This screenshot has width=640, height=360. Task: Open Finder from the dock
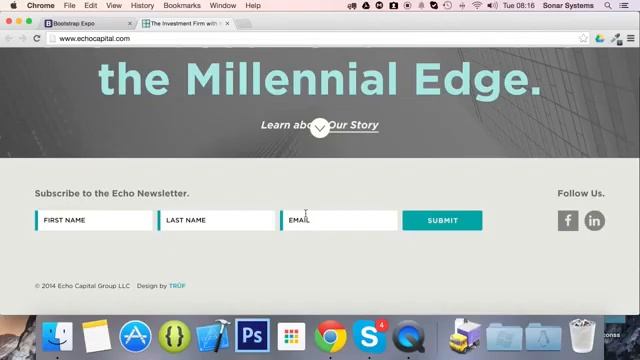(57, 336)
